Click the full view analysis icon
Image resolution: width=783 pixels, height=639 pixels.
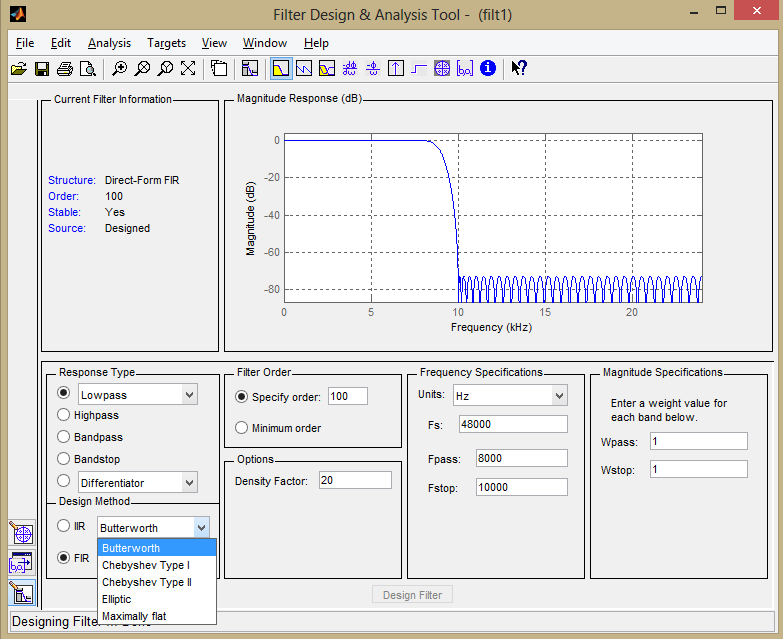tap(219, 68)
